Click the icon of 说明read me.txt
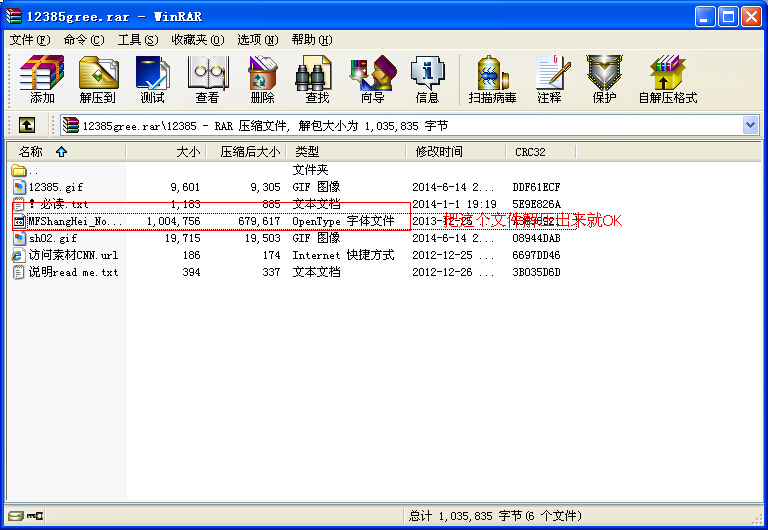 pos(18,272)
